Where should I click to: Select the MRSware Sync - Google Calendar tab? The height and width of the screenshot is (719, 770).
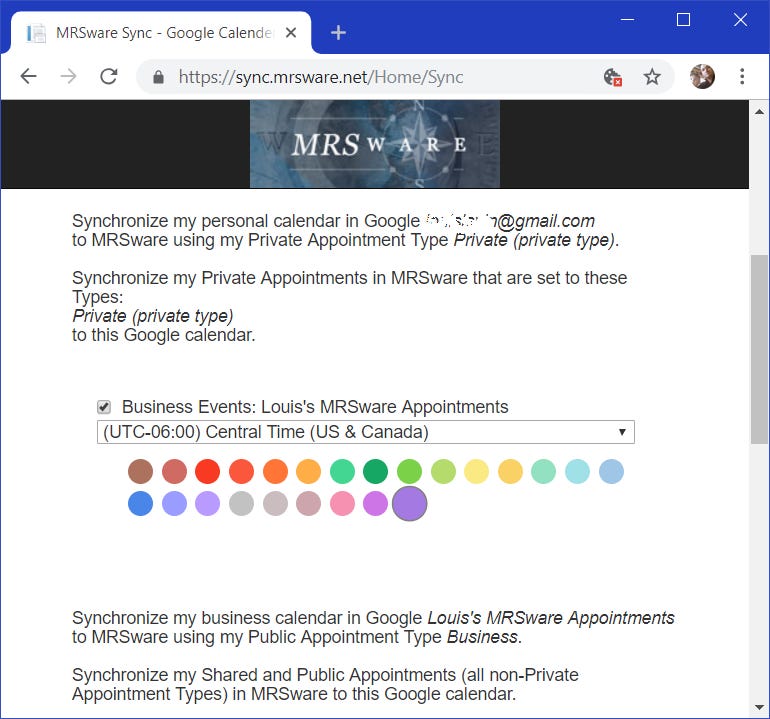point(161,33)
